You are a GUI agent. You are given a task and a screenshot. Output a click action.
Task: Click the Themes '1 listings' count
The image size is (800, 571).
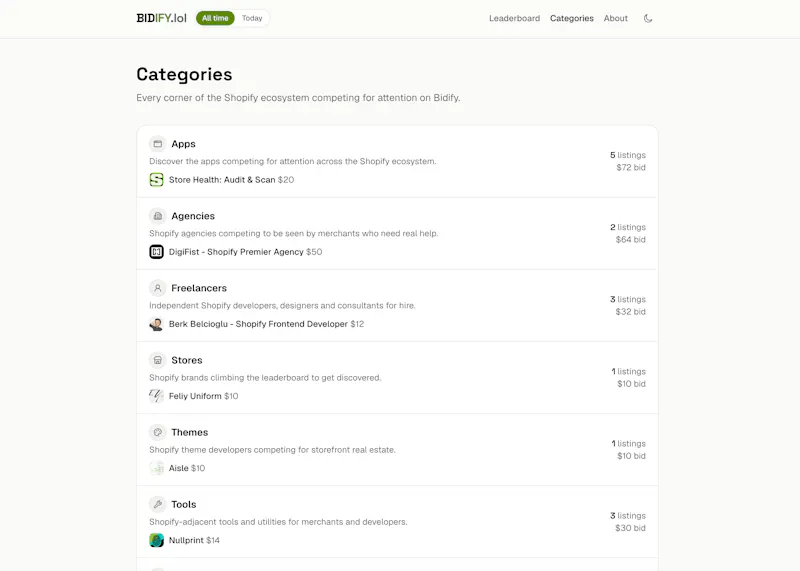coord(629,443)
